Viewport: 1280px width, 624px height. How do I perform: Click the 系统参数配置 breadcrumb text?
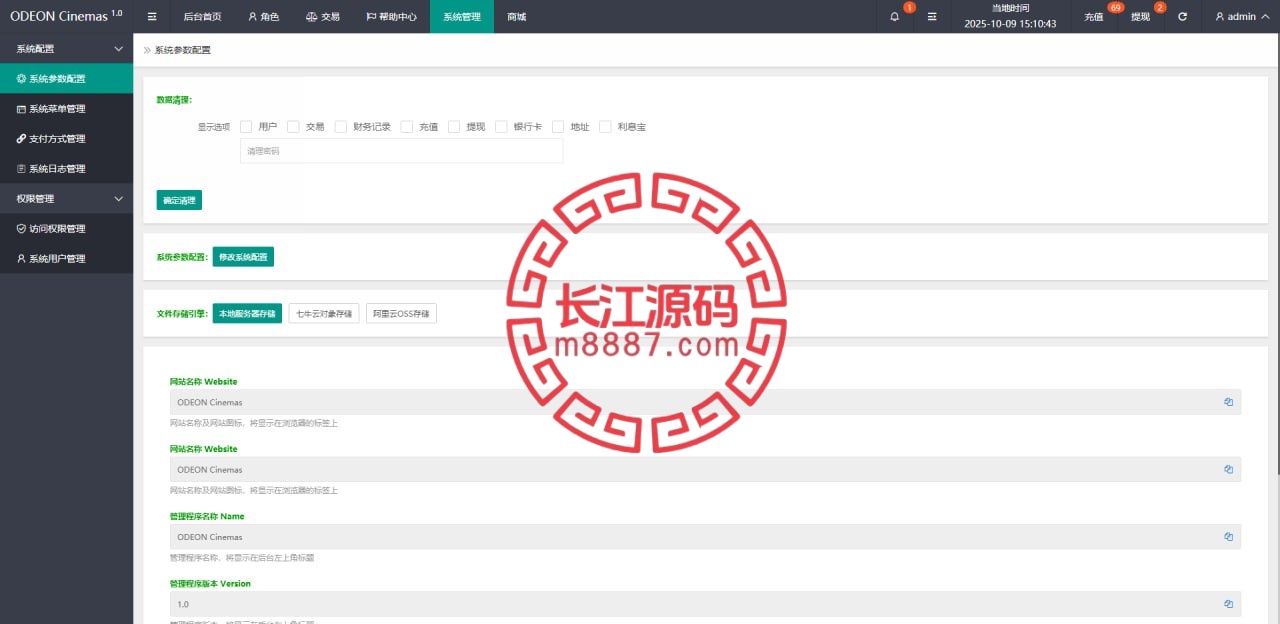coord(183,50)
